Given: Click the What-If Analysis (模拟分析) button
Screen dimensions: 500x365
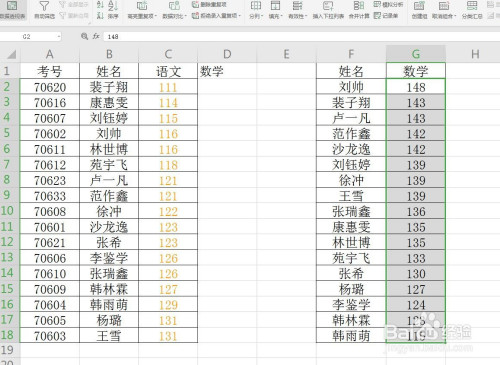Looking at the screenshot, I should pyautogui.click(x=388, y=4).
